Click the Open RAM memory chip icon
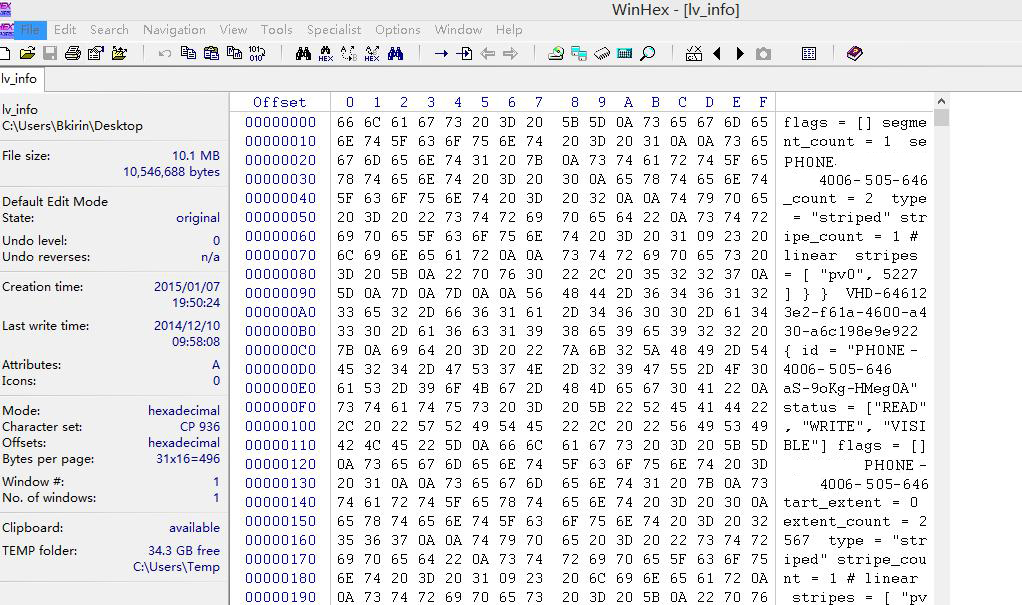Screen dimensions: 1022x605 click(602, 53)
